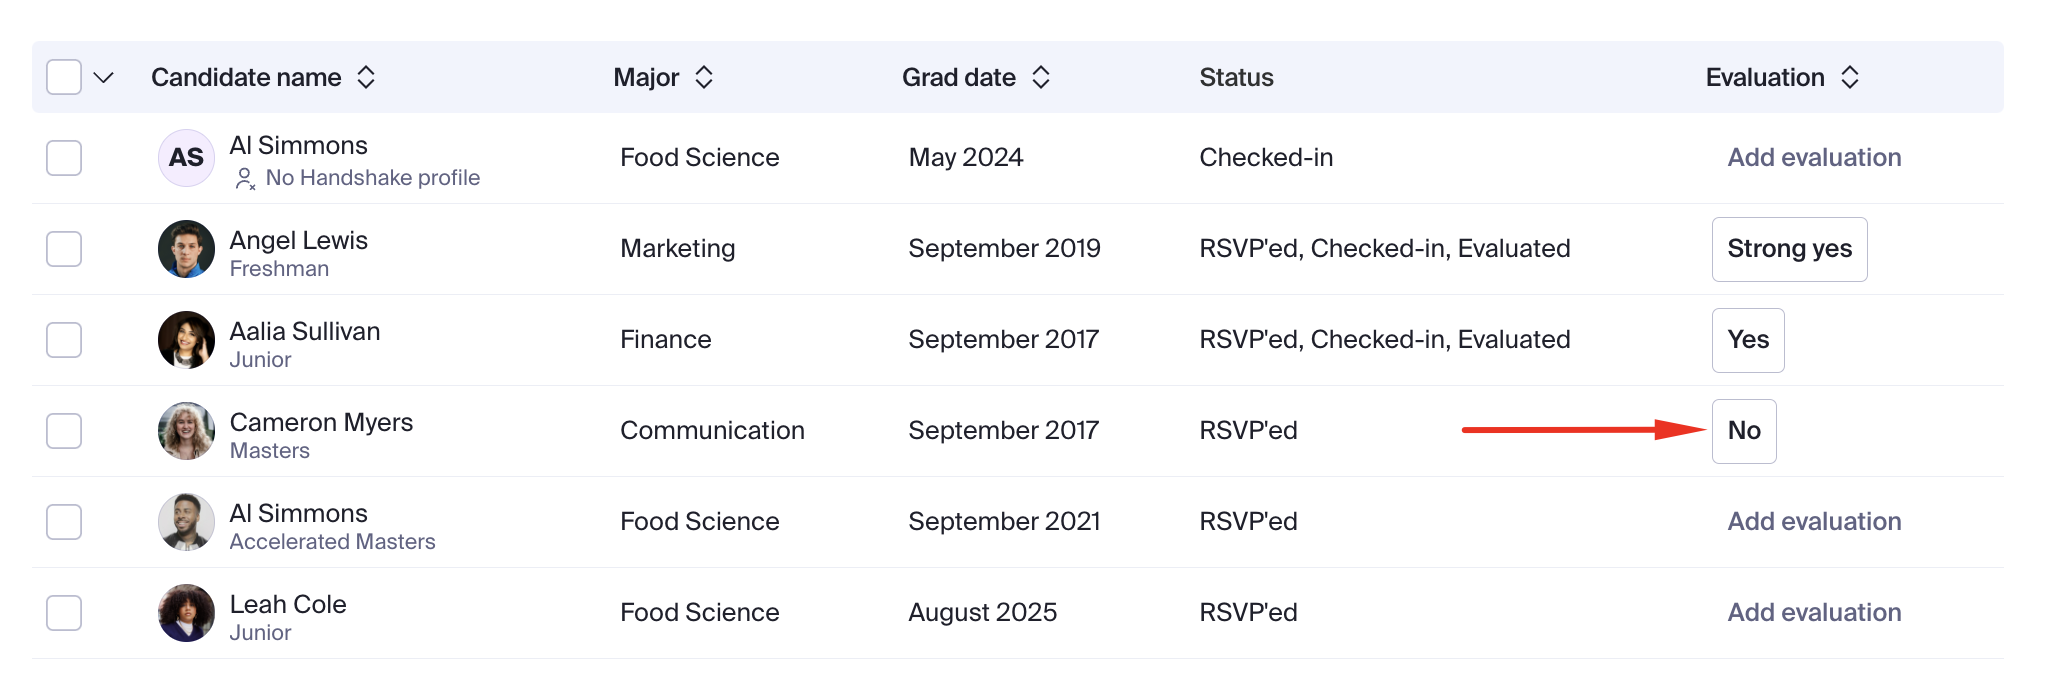This screenshot has width=2064, height=676.
Task: Open Al Simmons AS initials avatar
Action: (x=187, y=158)
